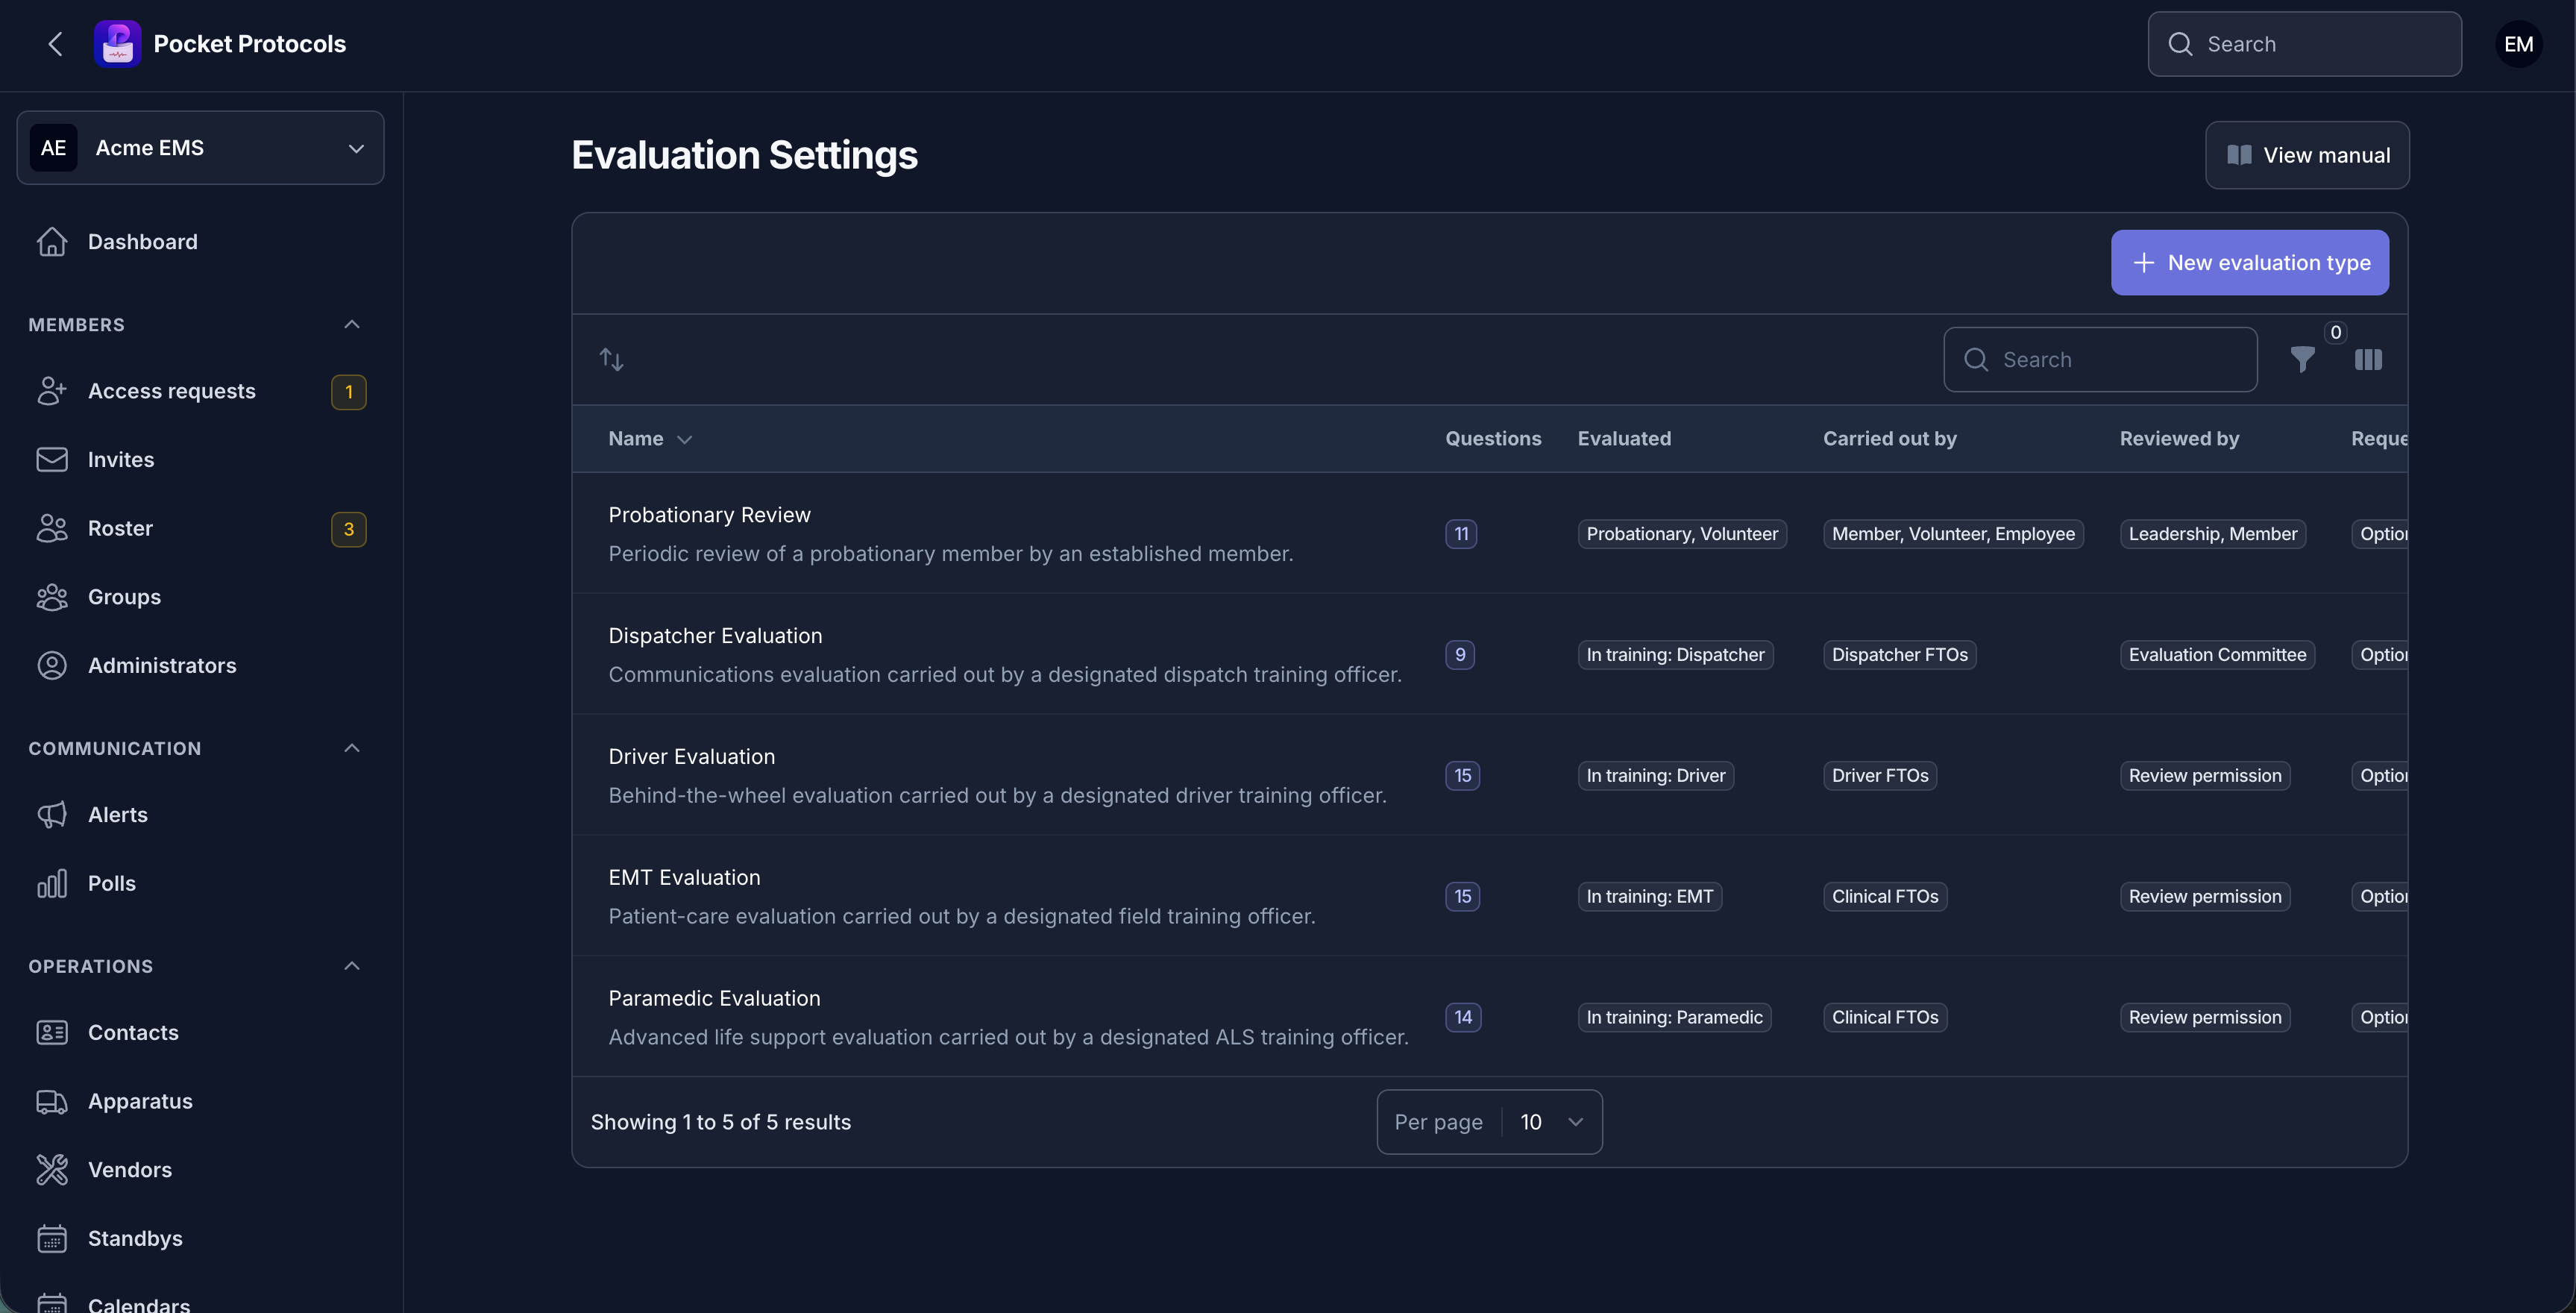Go to Roster in sidebar

point(200,528)
